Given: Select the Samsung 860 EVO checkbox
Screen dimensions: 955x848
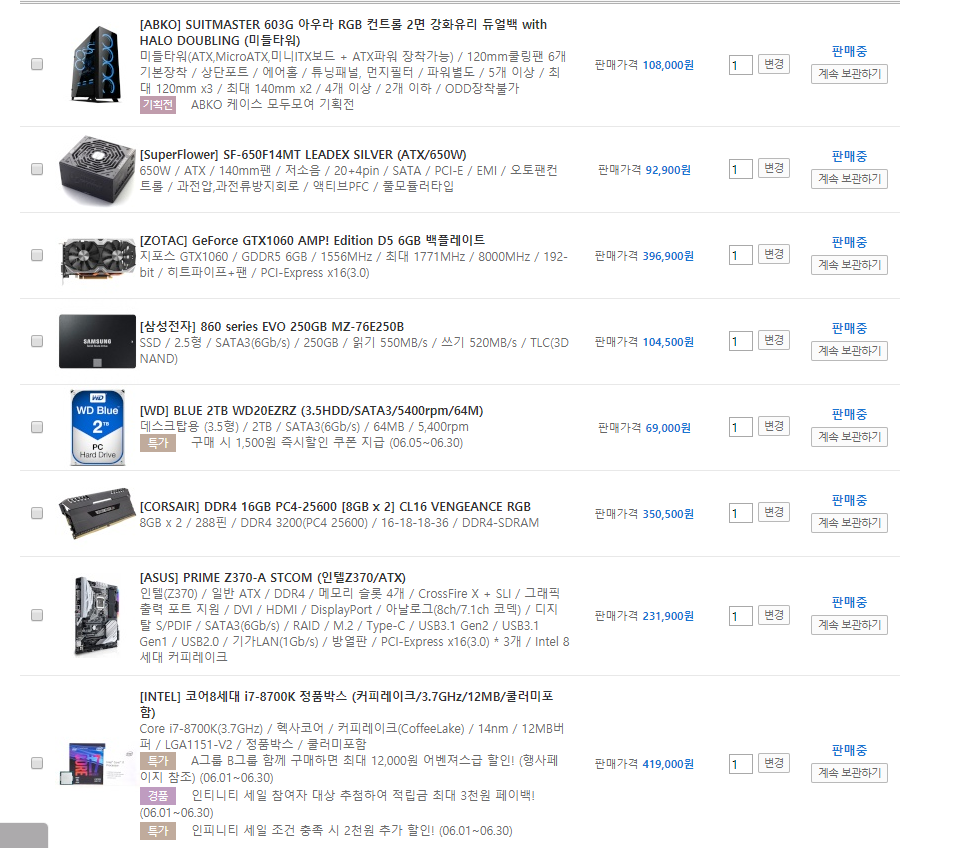Looking at the screenshot, I should [37, 341].
